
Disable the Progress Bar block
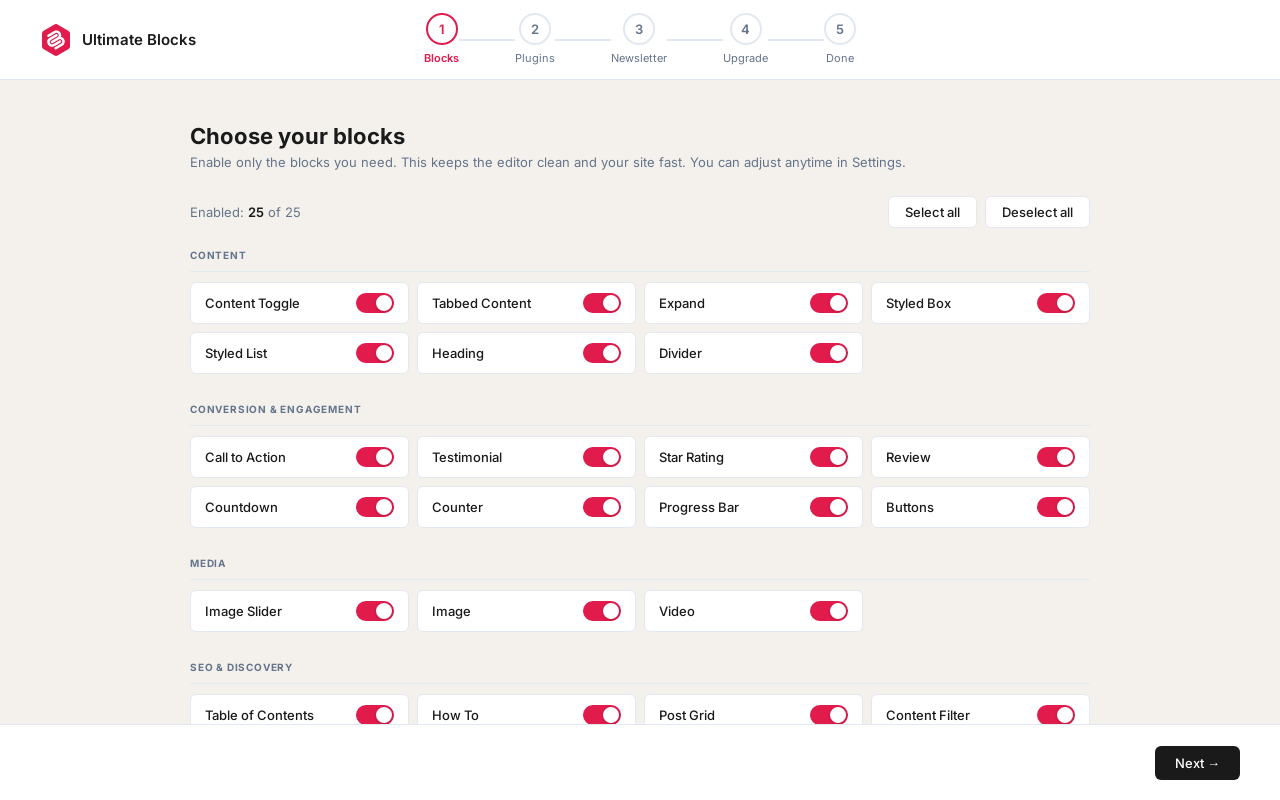point(829,507)
